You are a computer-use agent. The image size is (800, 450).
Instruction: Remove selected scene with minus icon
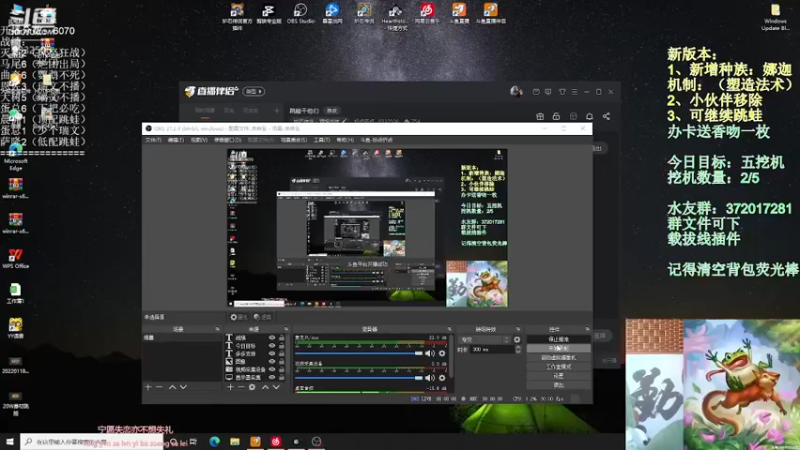(159, 387)
